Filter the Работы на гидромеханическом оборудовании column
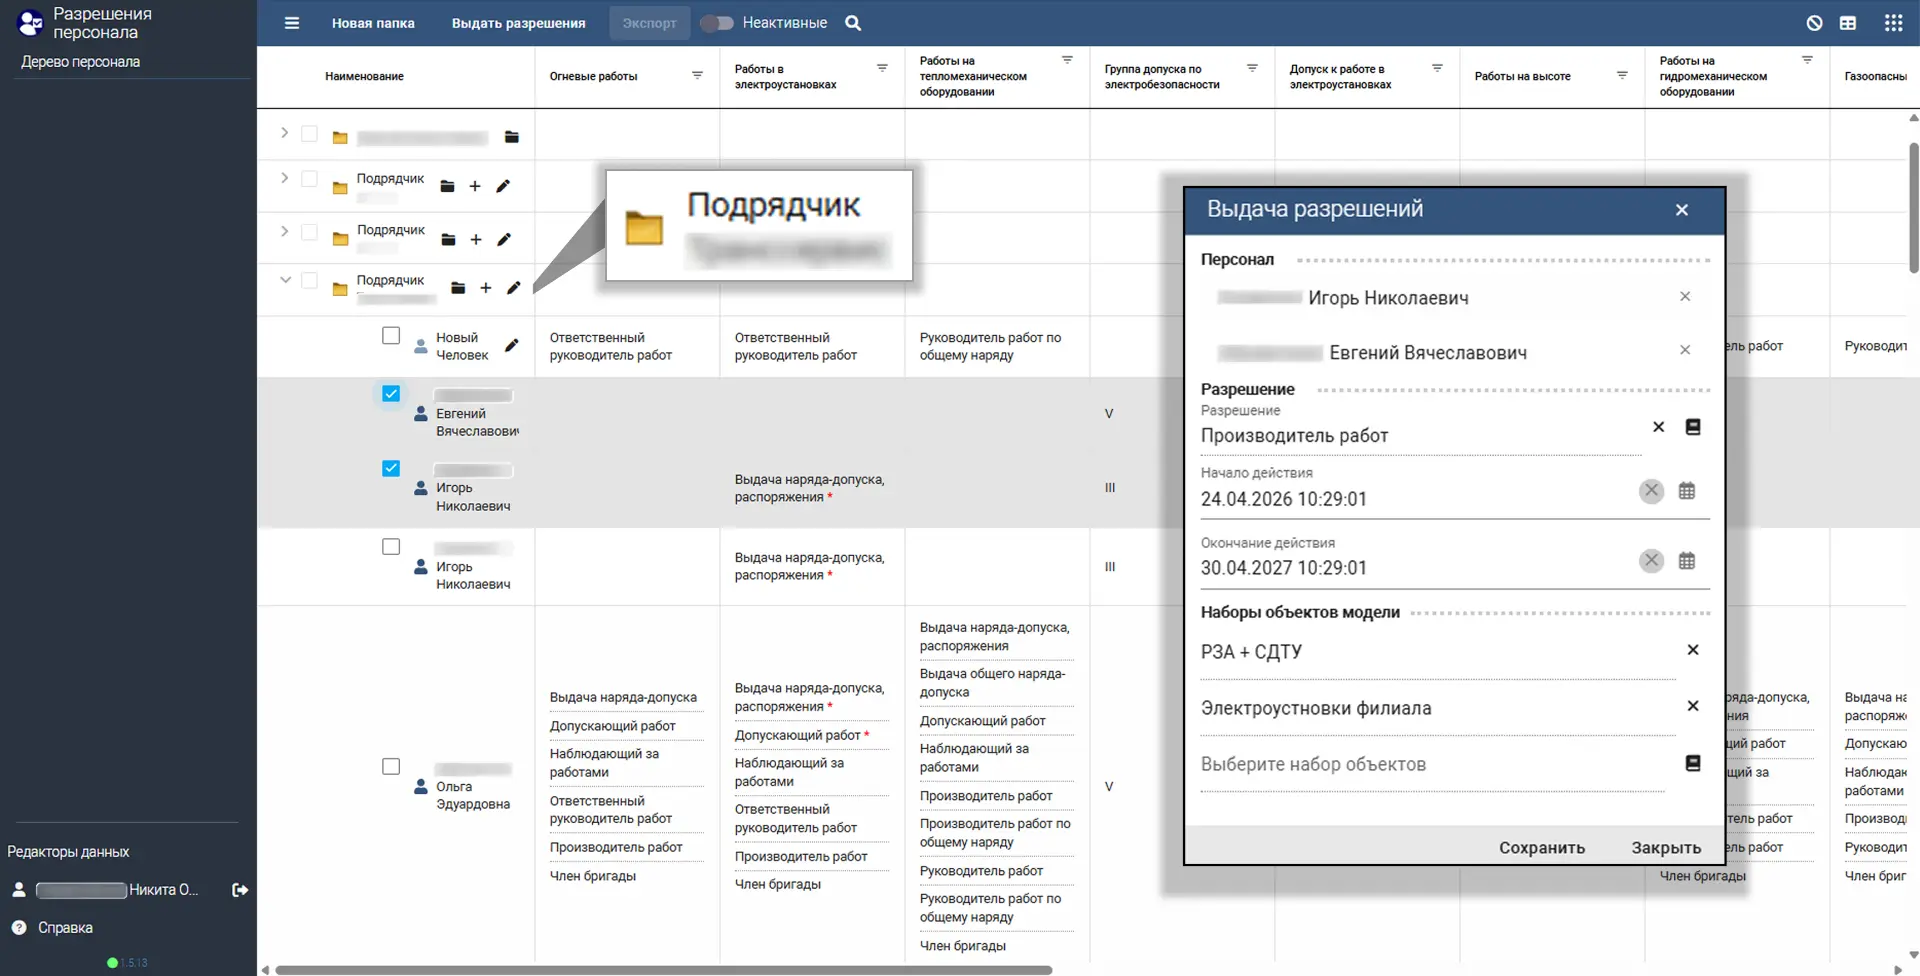Screen dimensions: 1920x976 point(1807,60)
